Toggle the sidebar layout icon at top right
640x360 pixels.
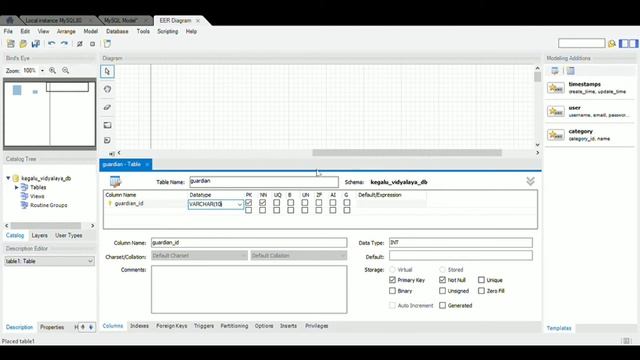(629, 43)
